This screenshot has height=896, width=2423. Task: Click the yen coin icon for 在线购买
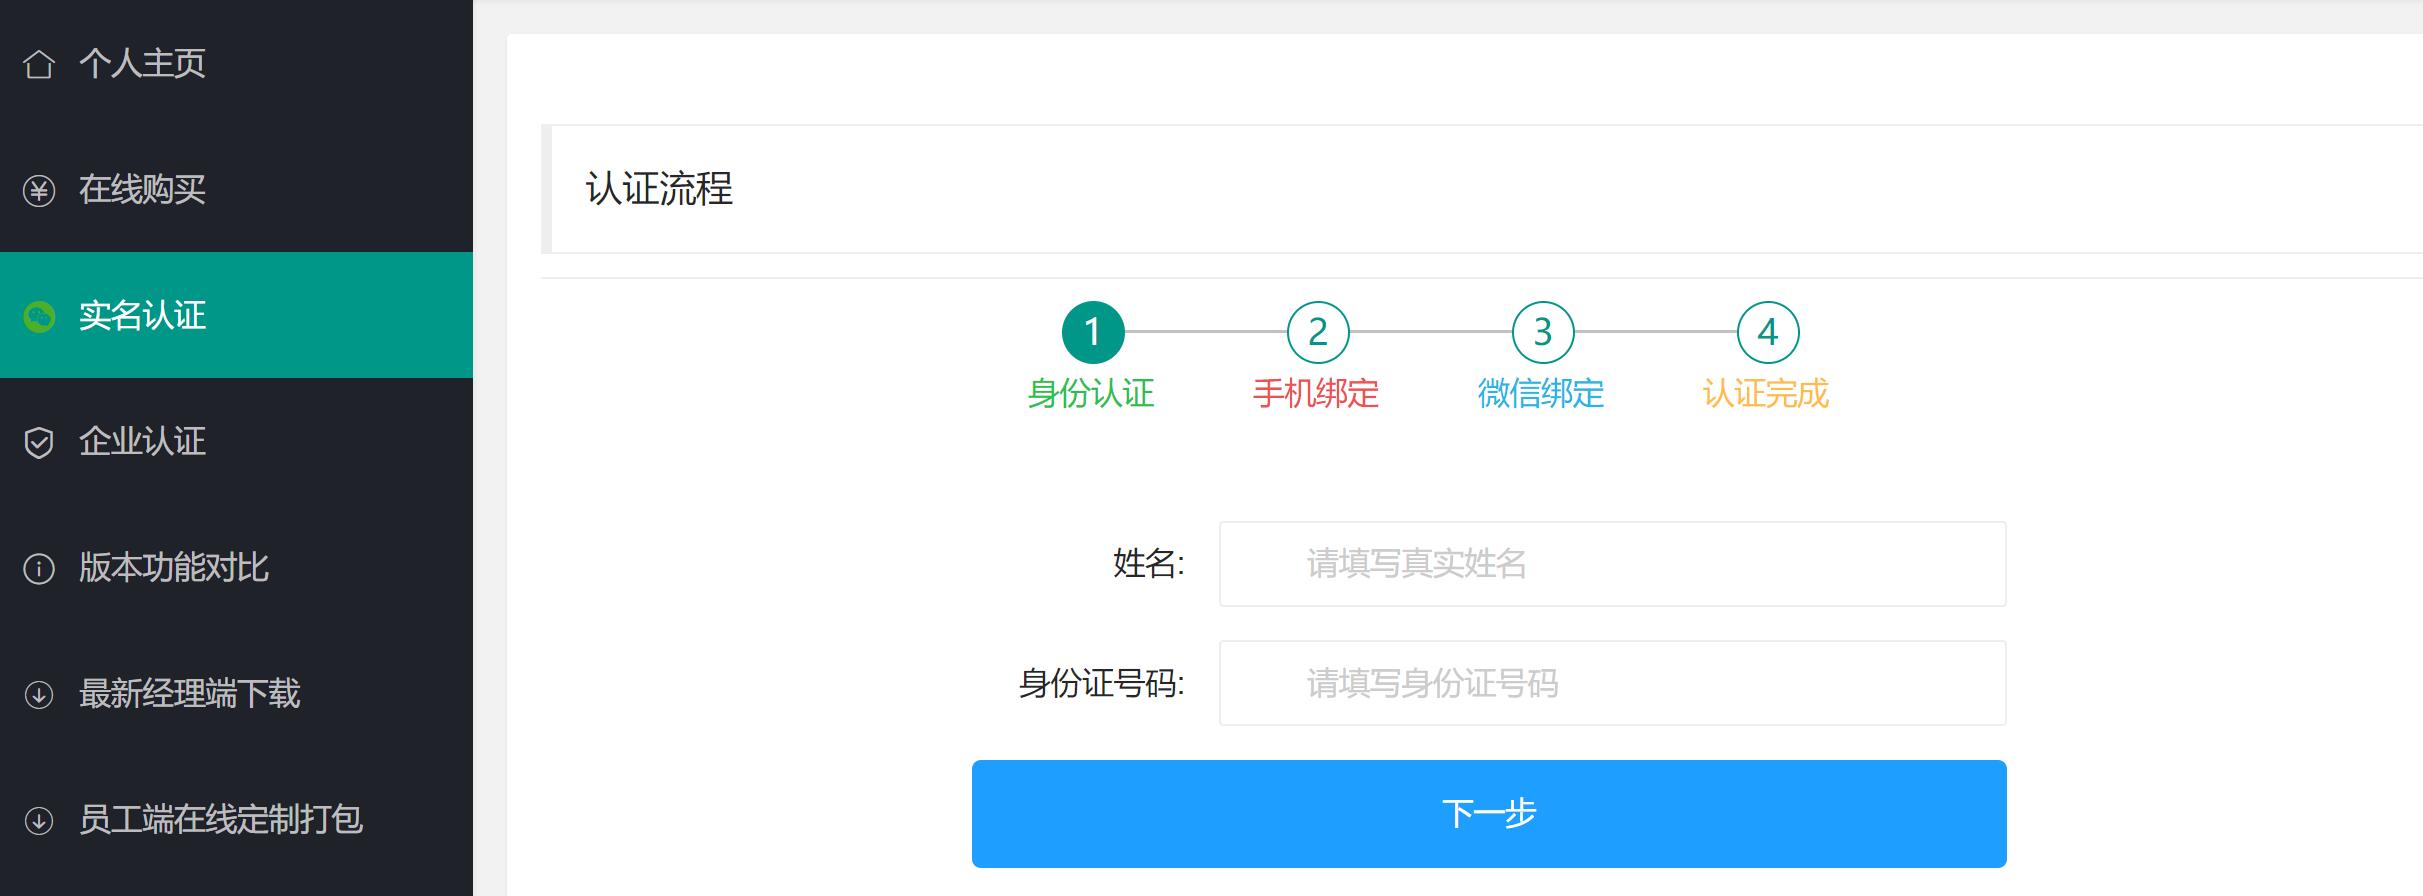point(39,190)
